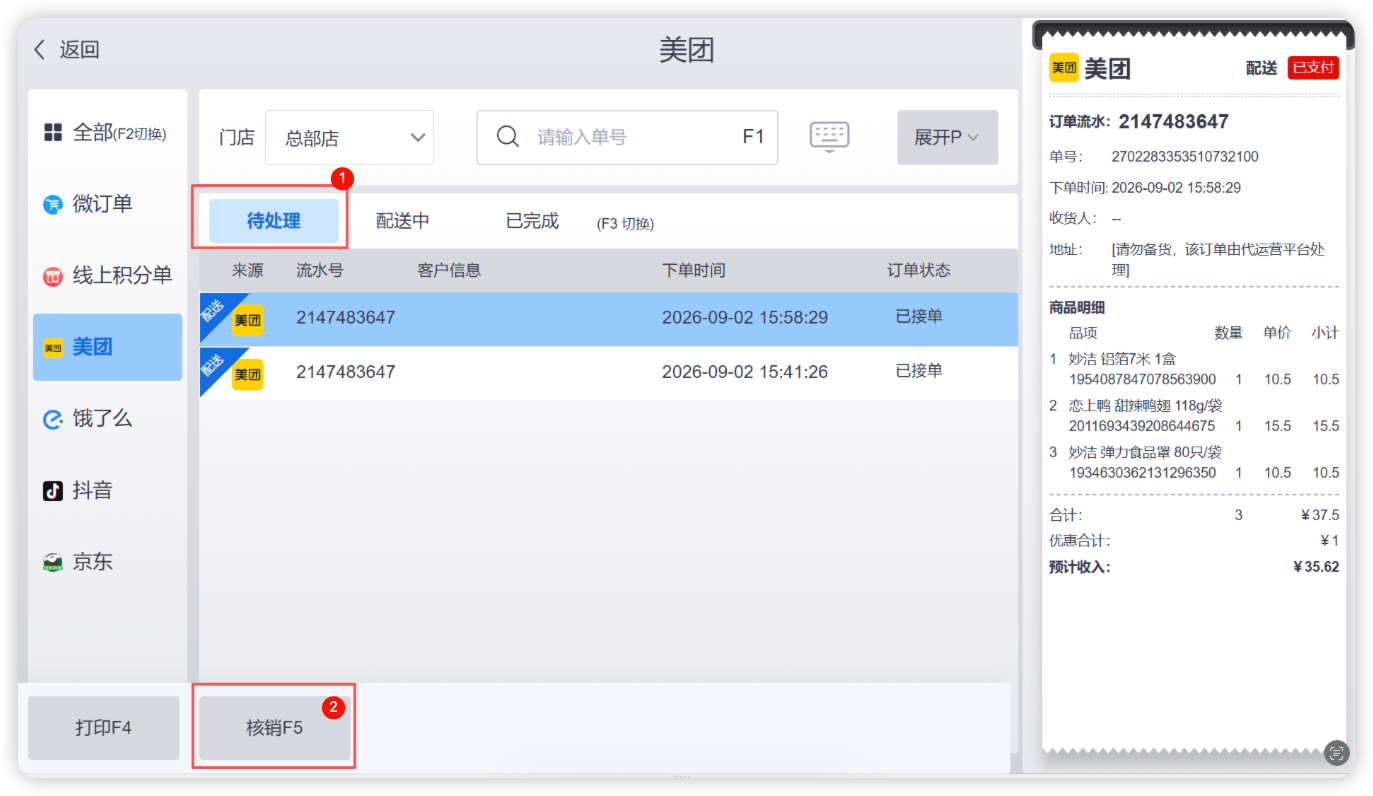Open the on-screen keyboard icon
Image resolution: width=1373 pixels, height=796 pixels.
(x=829, y=137)
